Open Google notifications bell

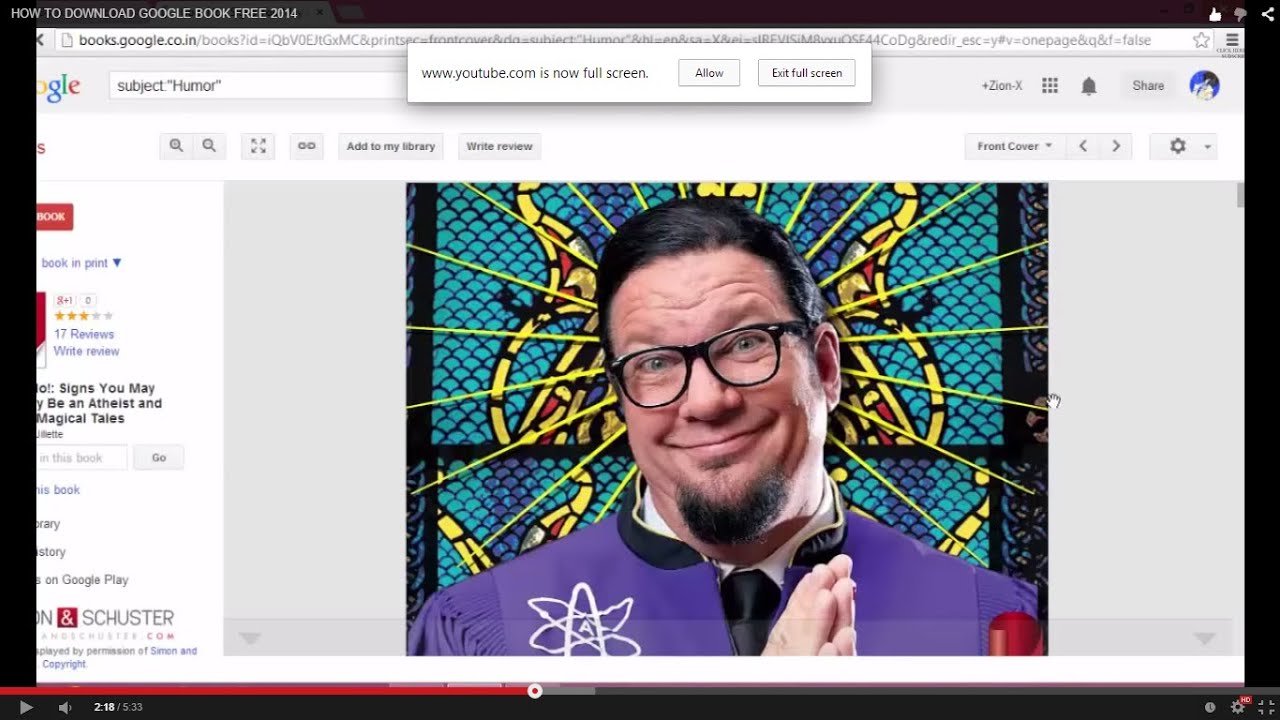[1089, 86]
